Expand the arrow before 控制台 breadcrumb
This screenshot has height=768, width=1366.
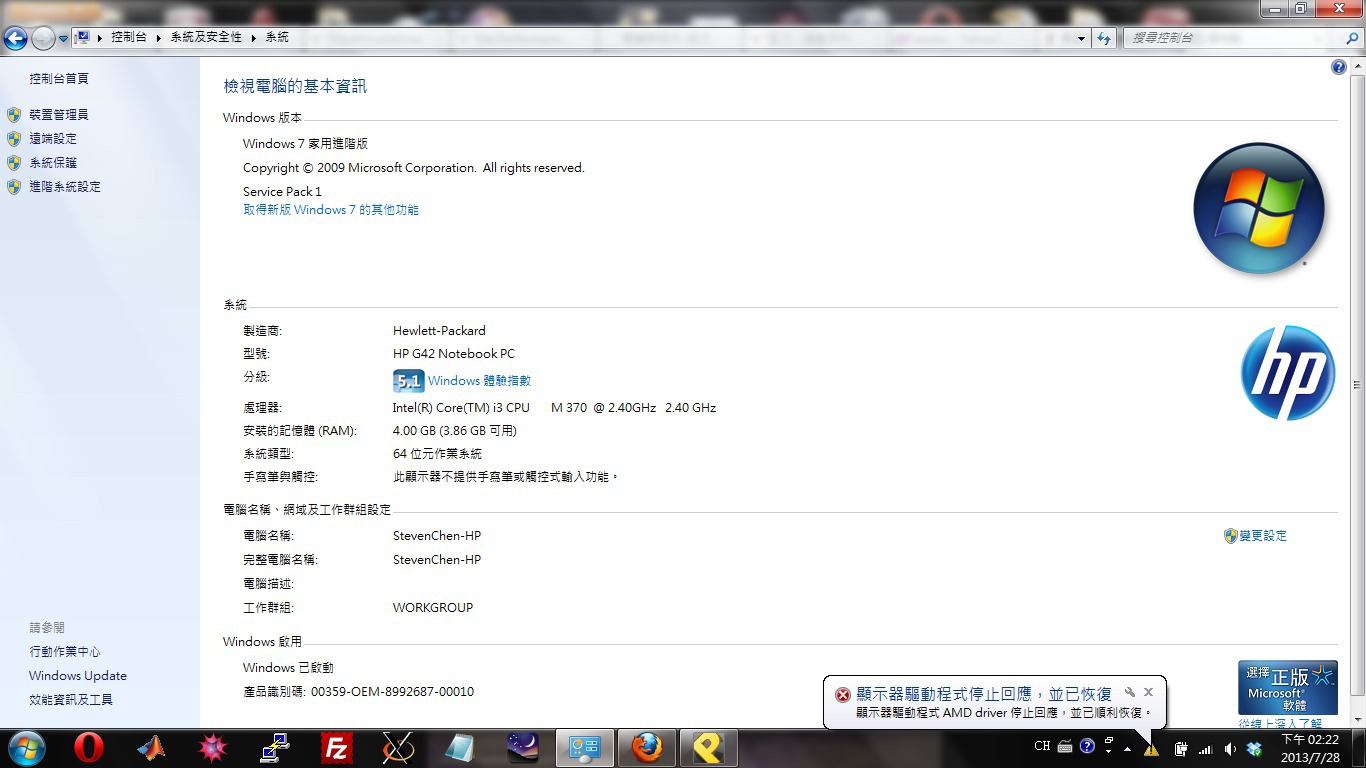100,37
